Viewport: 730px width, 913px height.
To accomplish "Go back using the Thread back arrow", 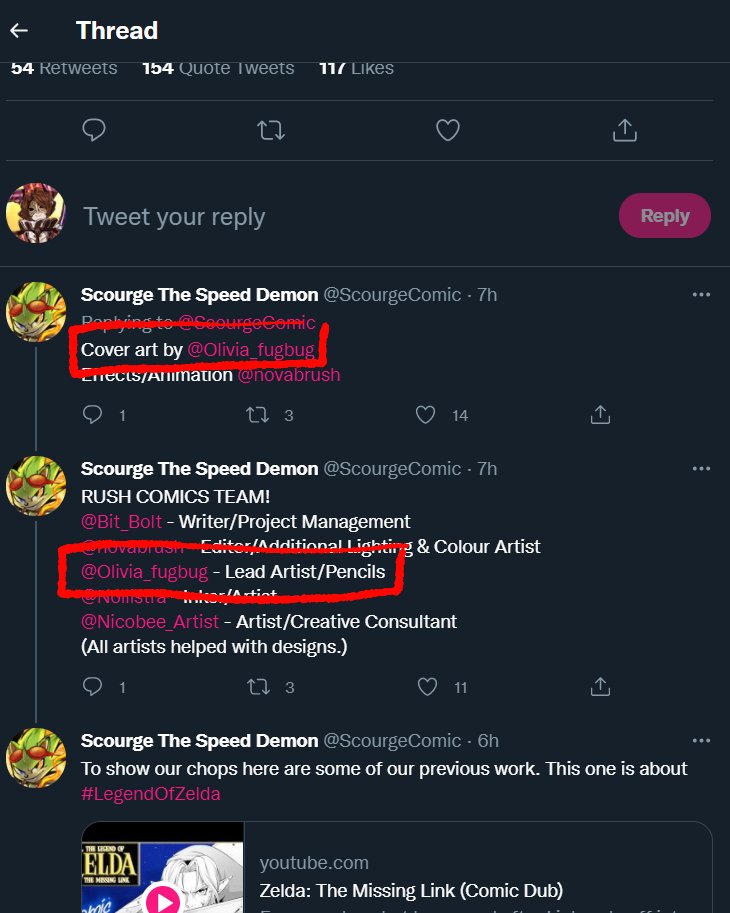I will [x=19, y=30].
